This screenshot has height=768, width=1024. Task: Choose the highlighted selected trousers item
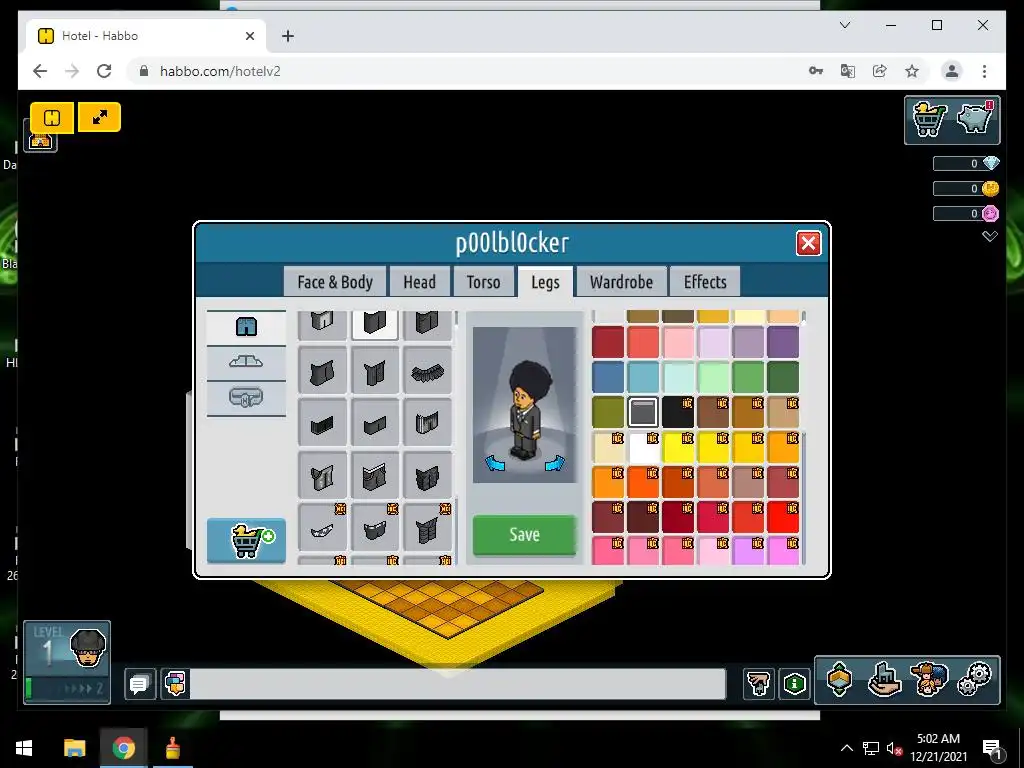pos(375,323)
